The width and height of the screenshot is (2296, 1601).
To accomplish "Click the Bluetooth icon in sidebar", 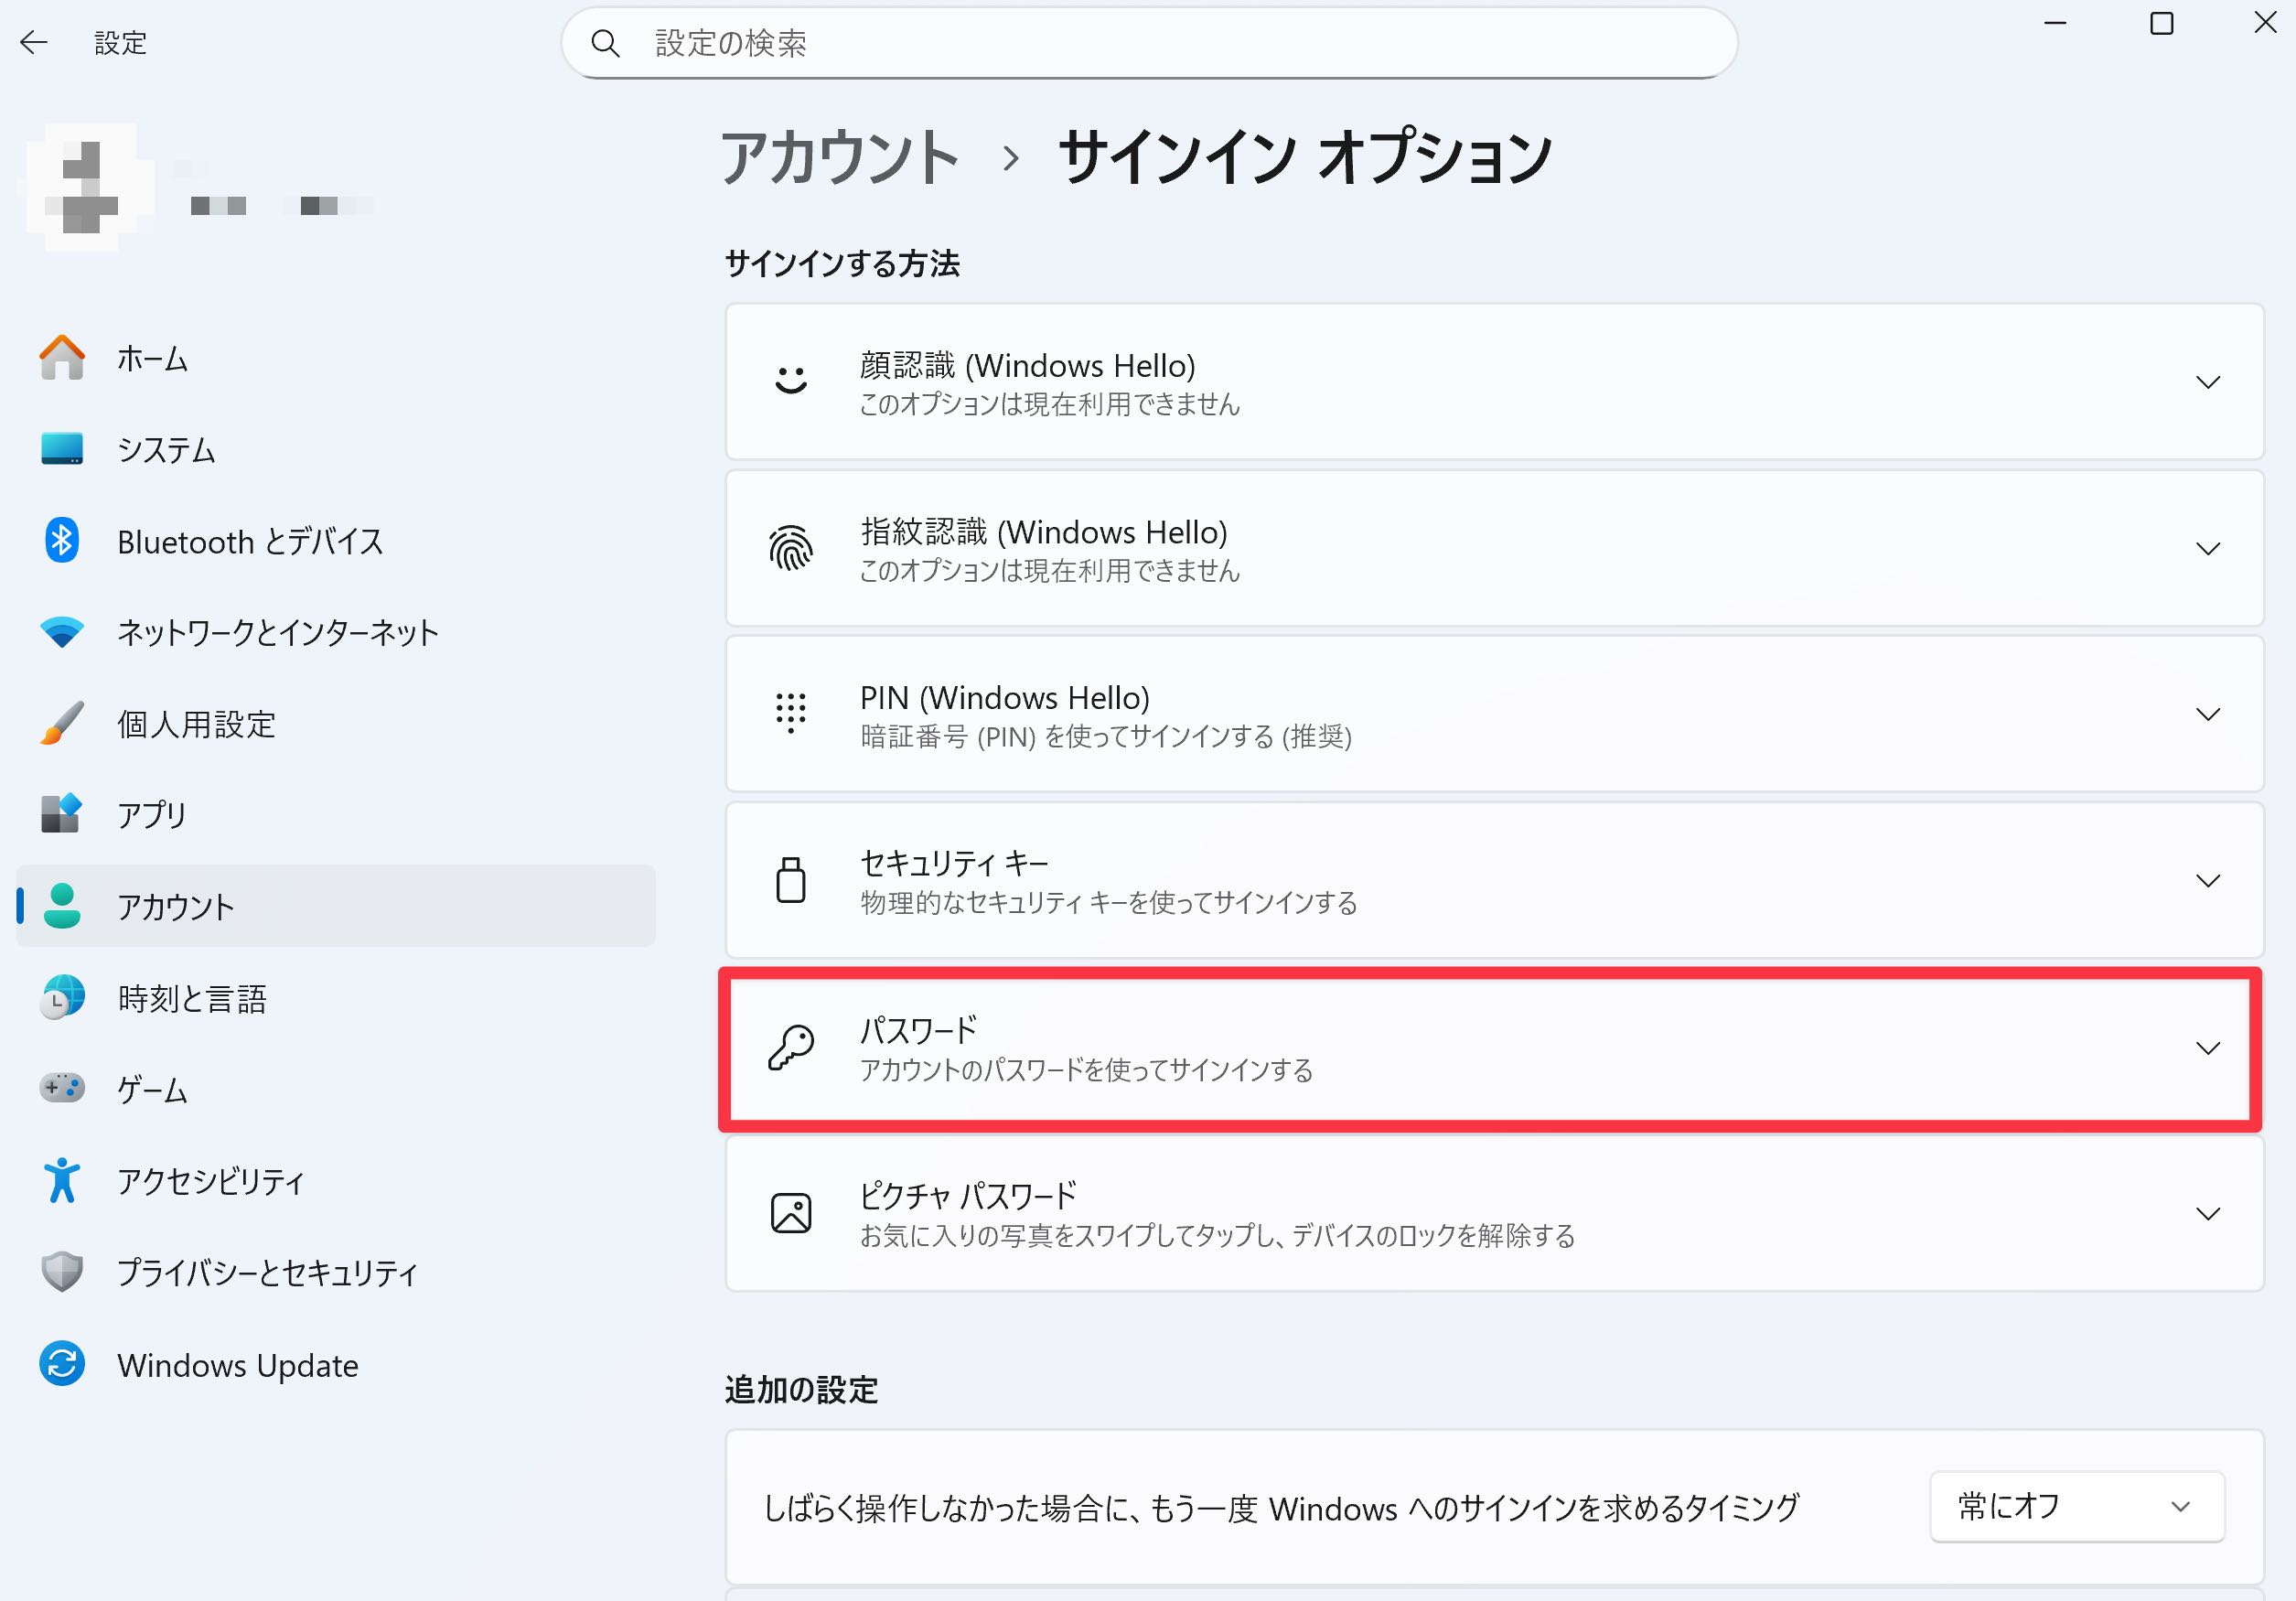I will [x=62, y=541].
